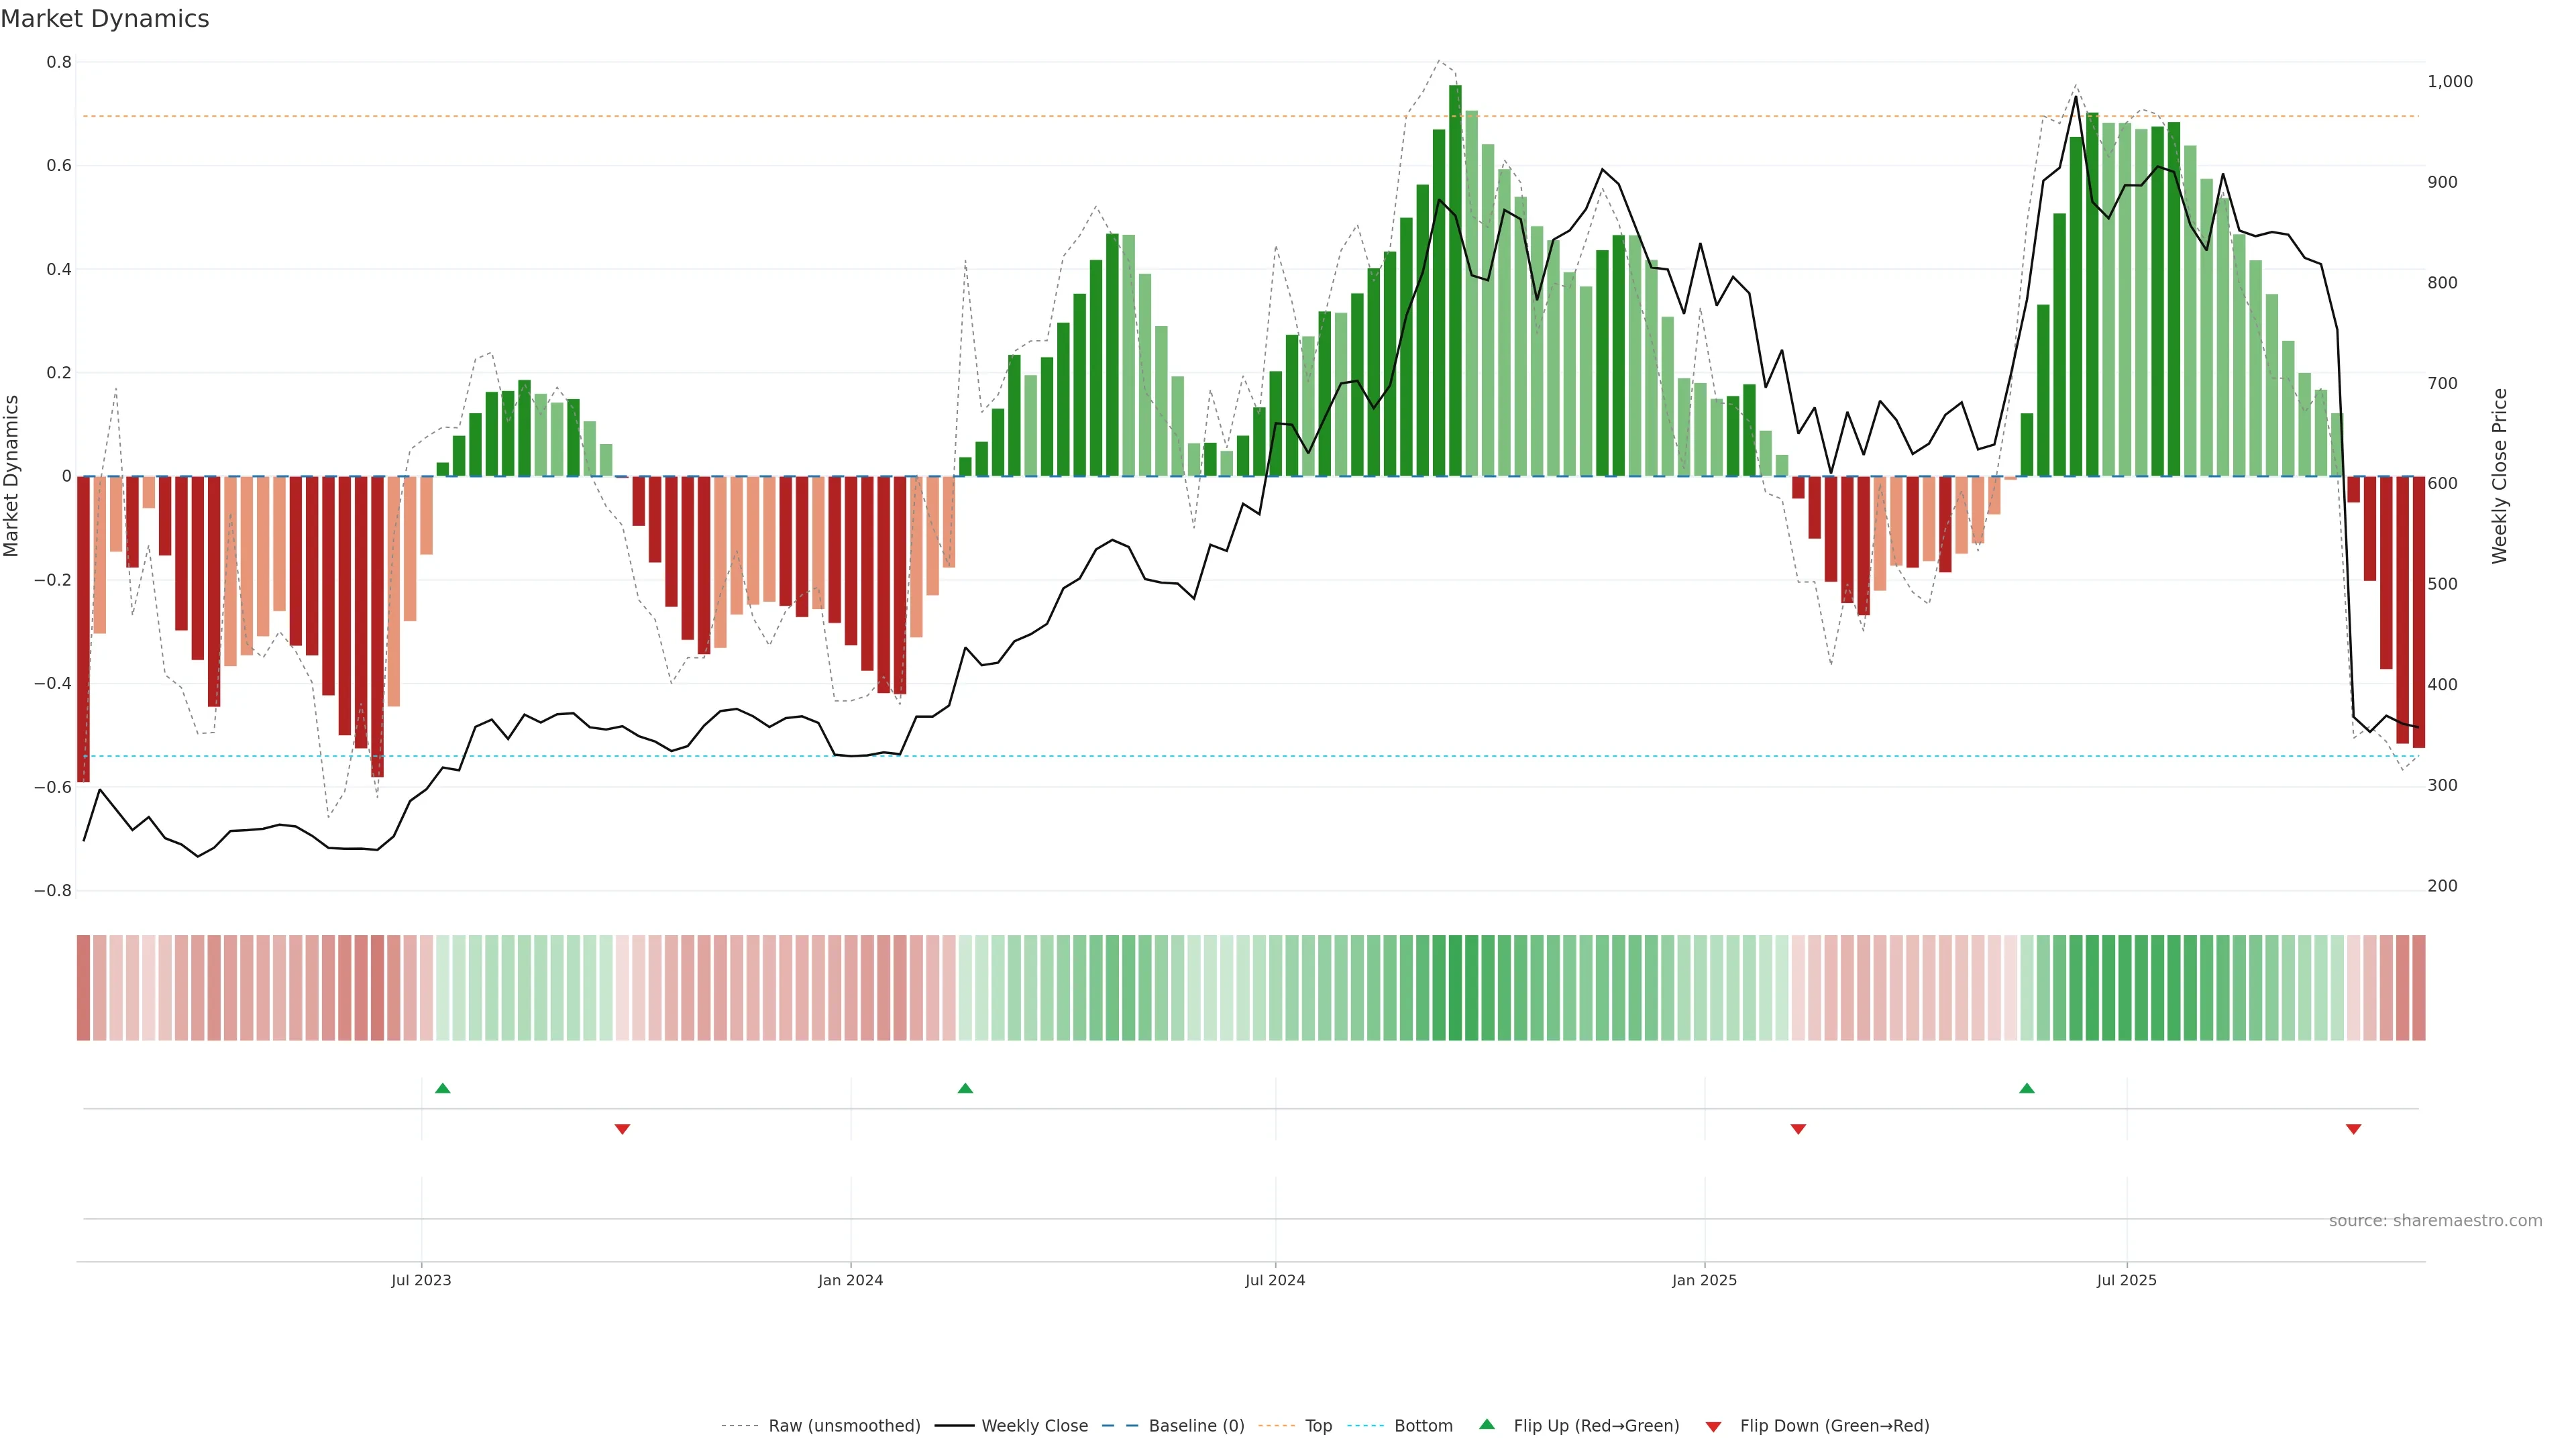Toggle Weekly Close legend entry
Viewport: 2576px width, 1449px height.
pyautogui.click(x=1034, y=1426)
